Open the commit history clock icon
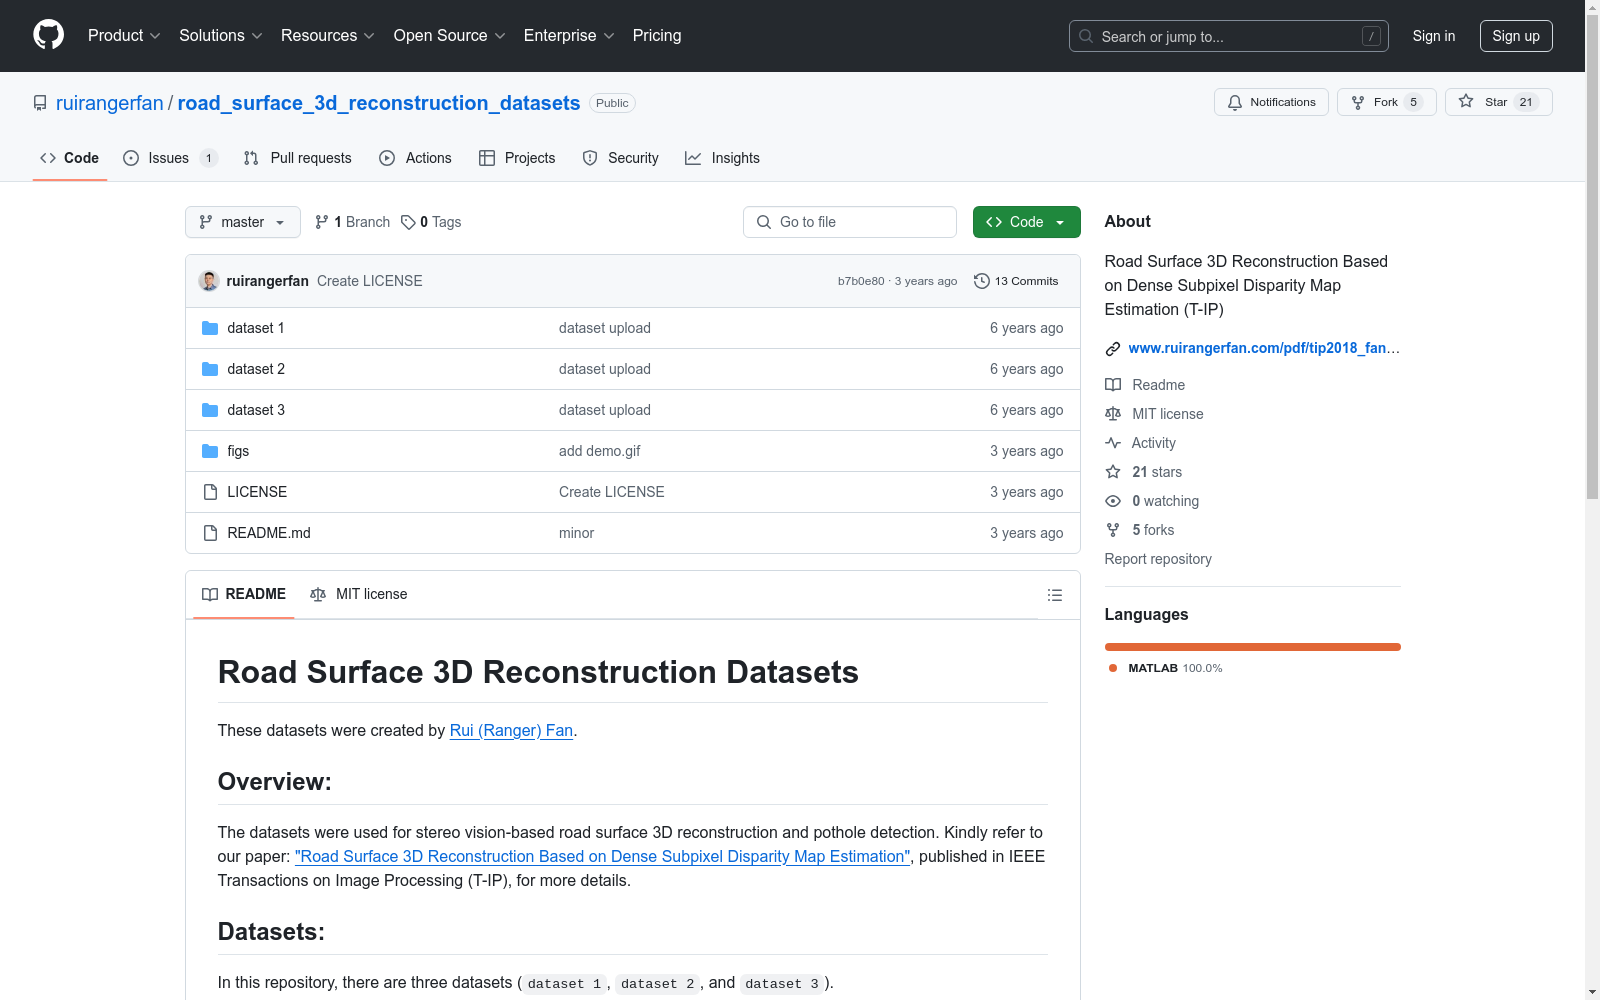1600x1000 pixels. 982,281
